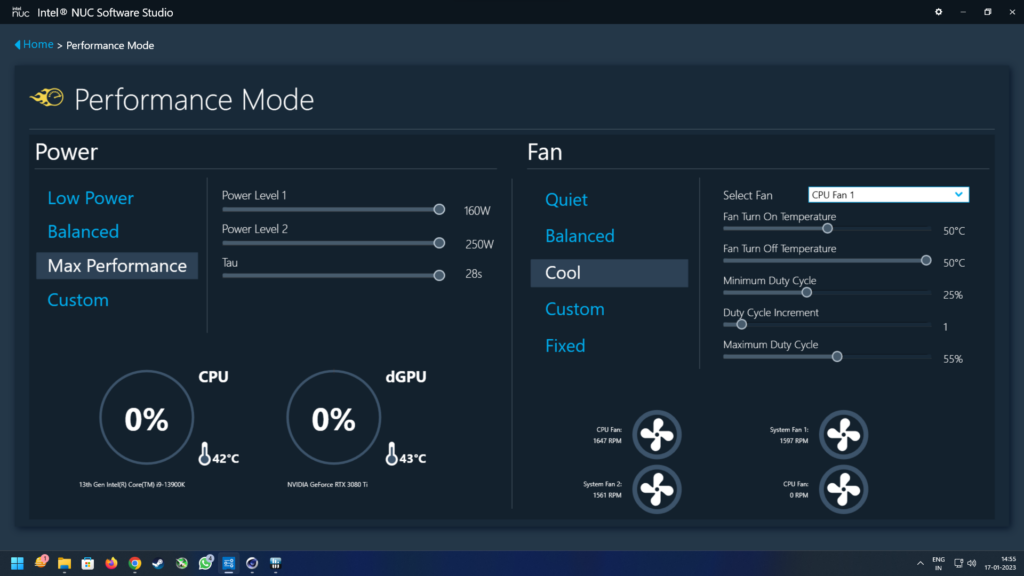The image size is (1024, 576).
Task: Select Cool fan mode
Action: 609,273
